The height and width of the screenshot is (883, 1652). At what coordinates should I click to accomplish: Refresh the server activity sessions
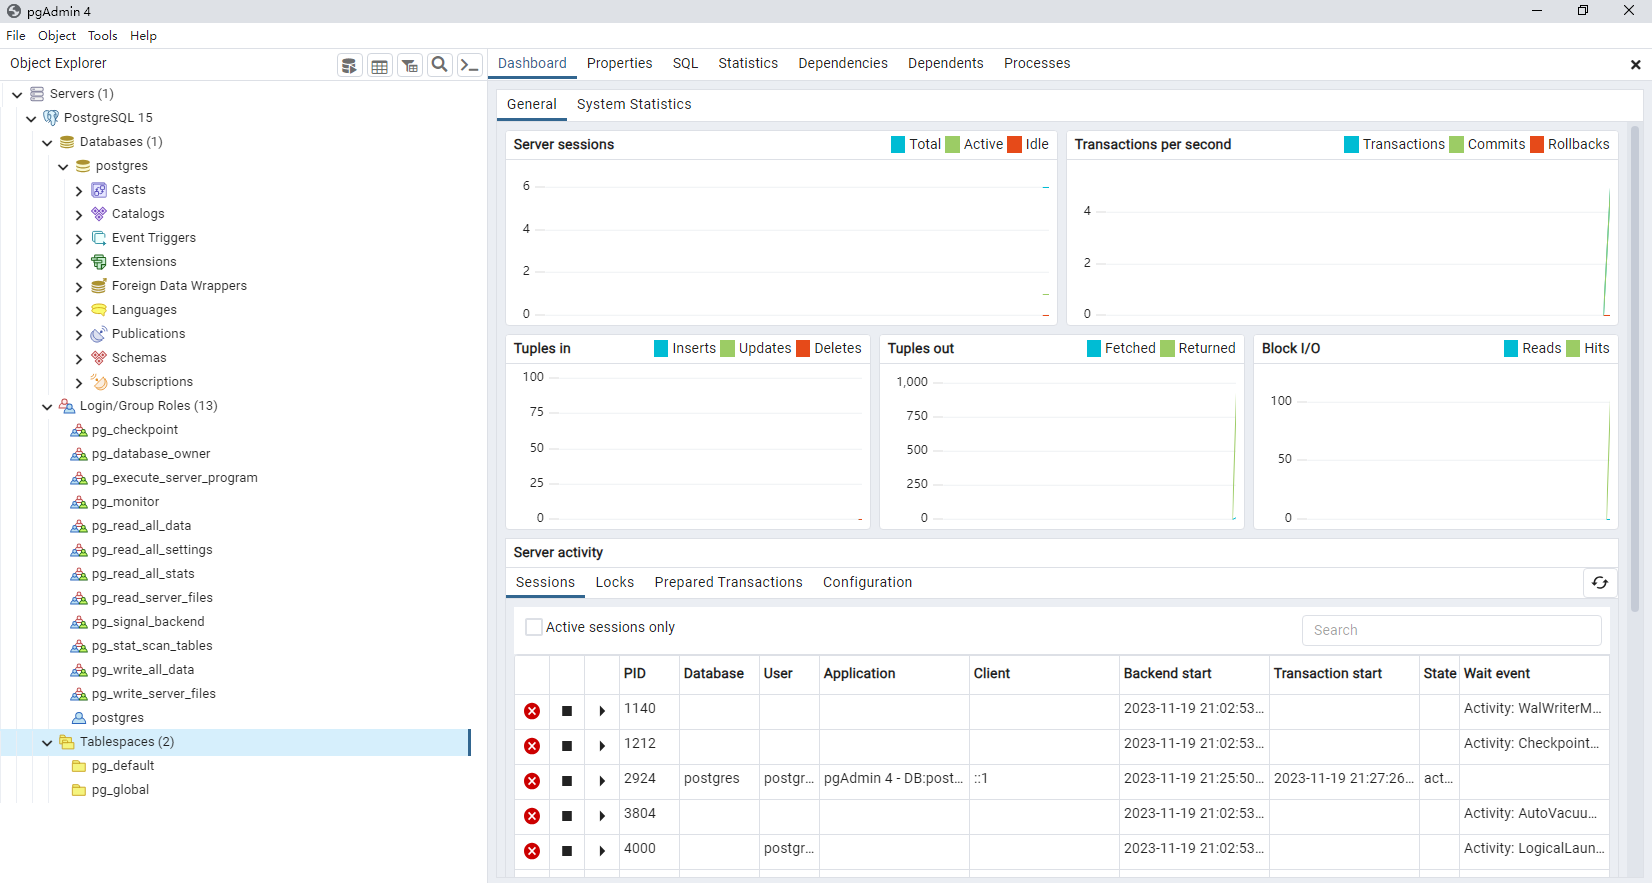point(1600,583)
